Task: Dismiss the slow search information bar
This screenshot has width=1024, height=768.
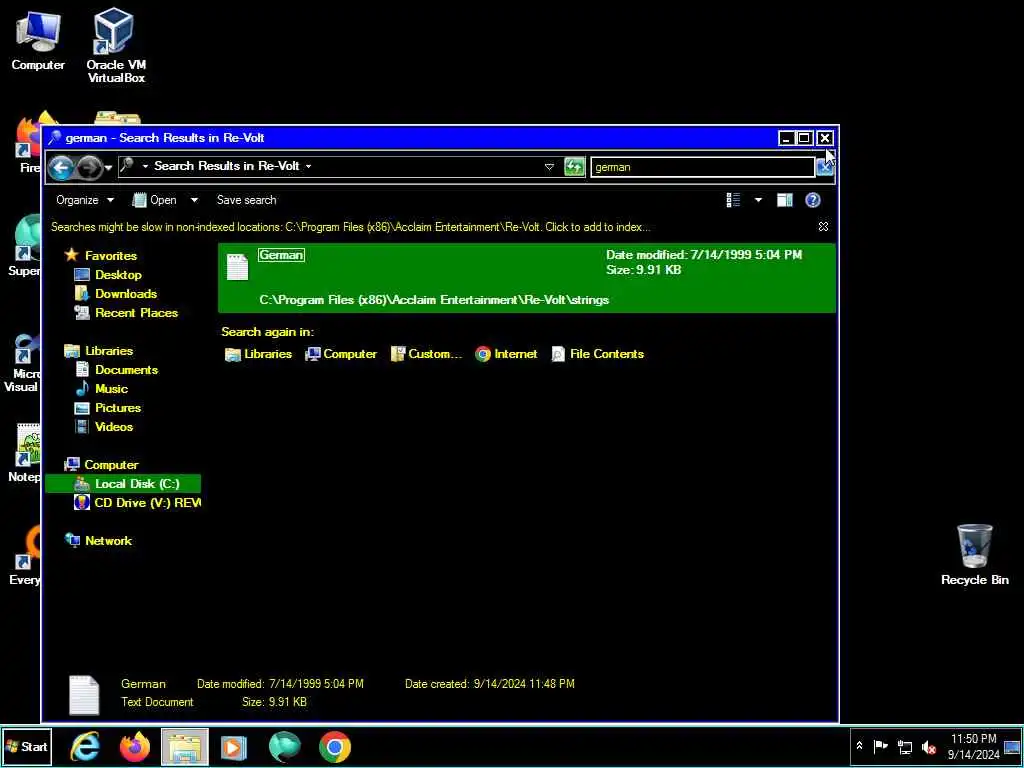Action: pos(824,227)
